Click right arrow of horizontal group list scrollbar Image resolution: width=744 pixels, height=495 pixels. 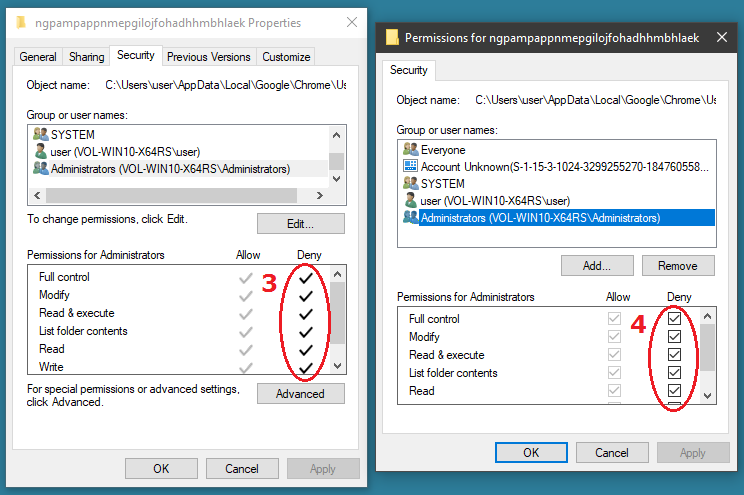(320, 195)
